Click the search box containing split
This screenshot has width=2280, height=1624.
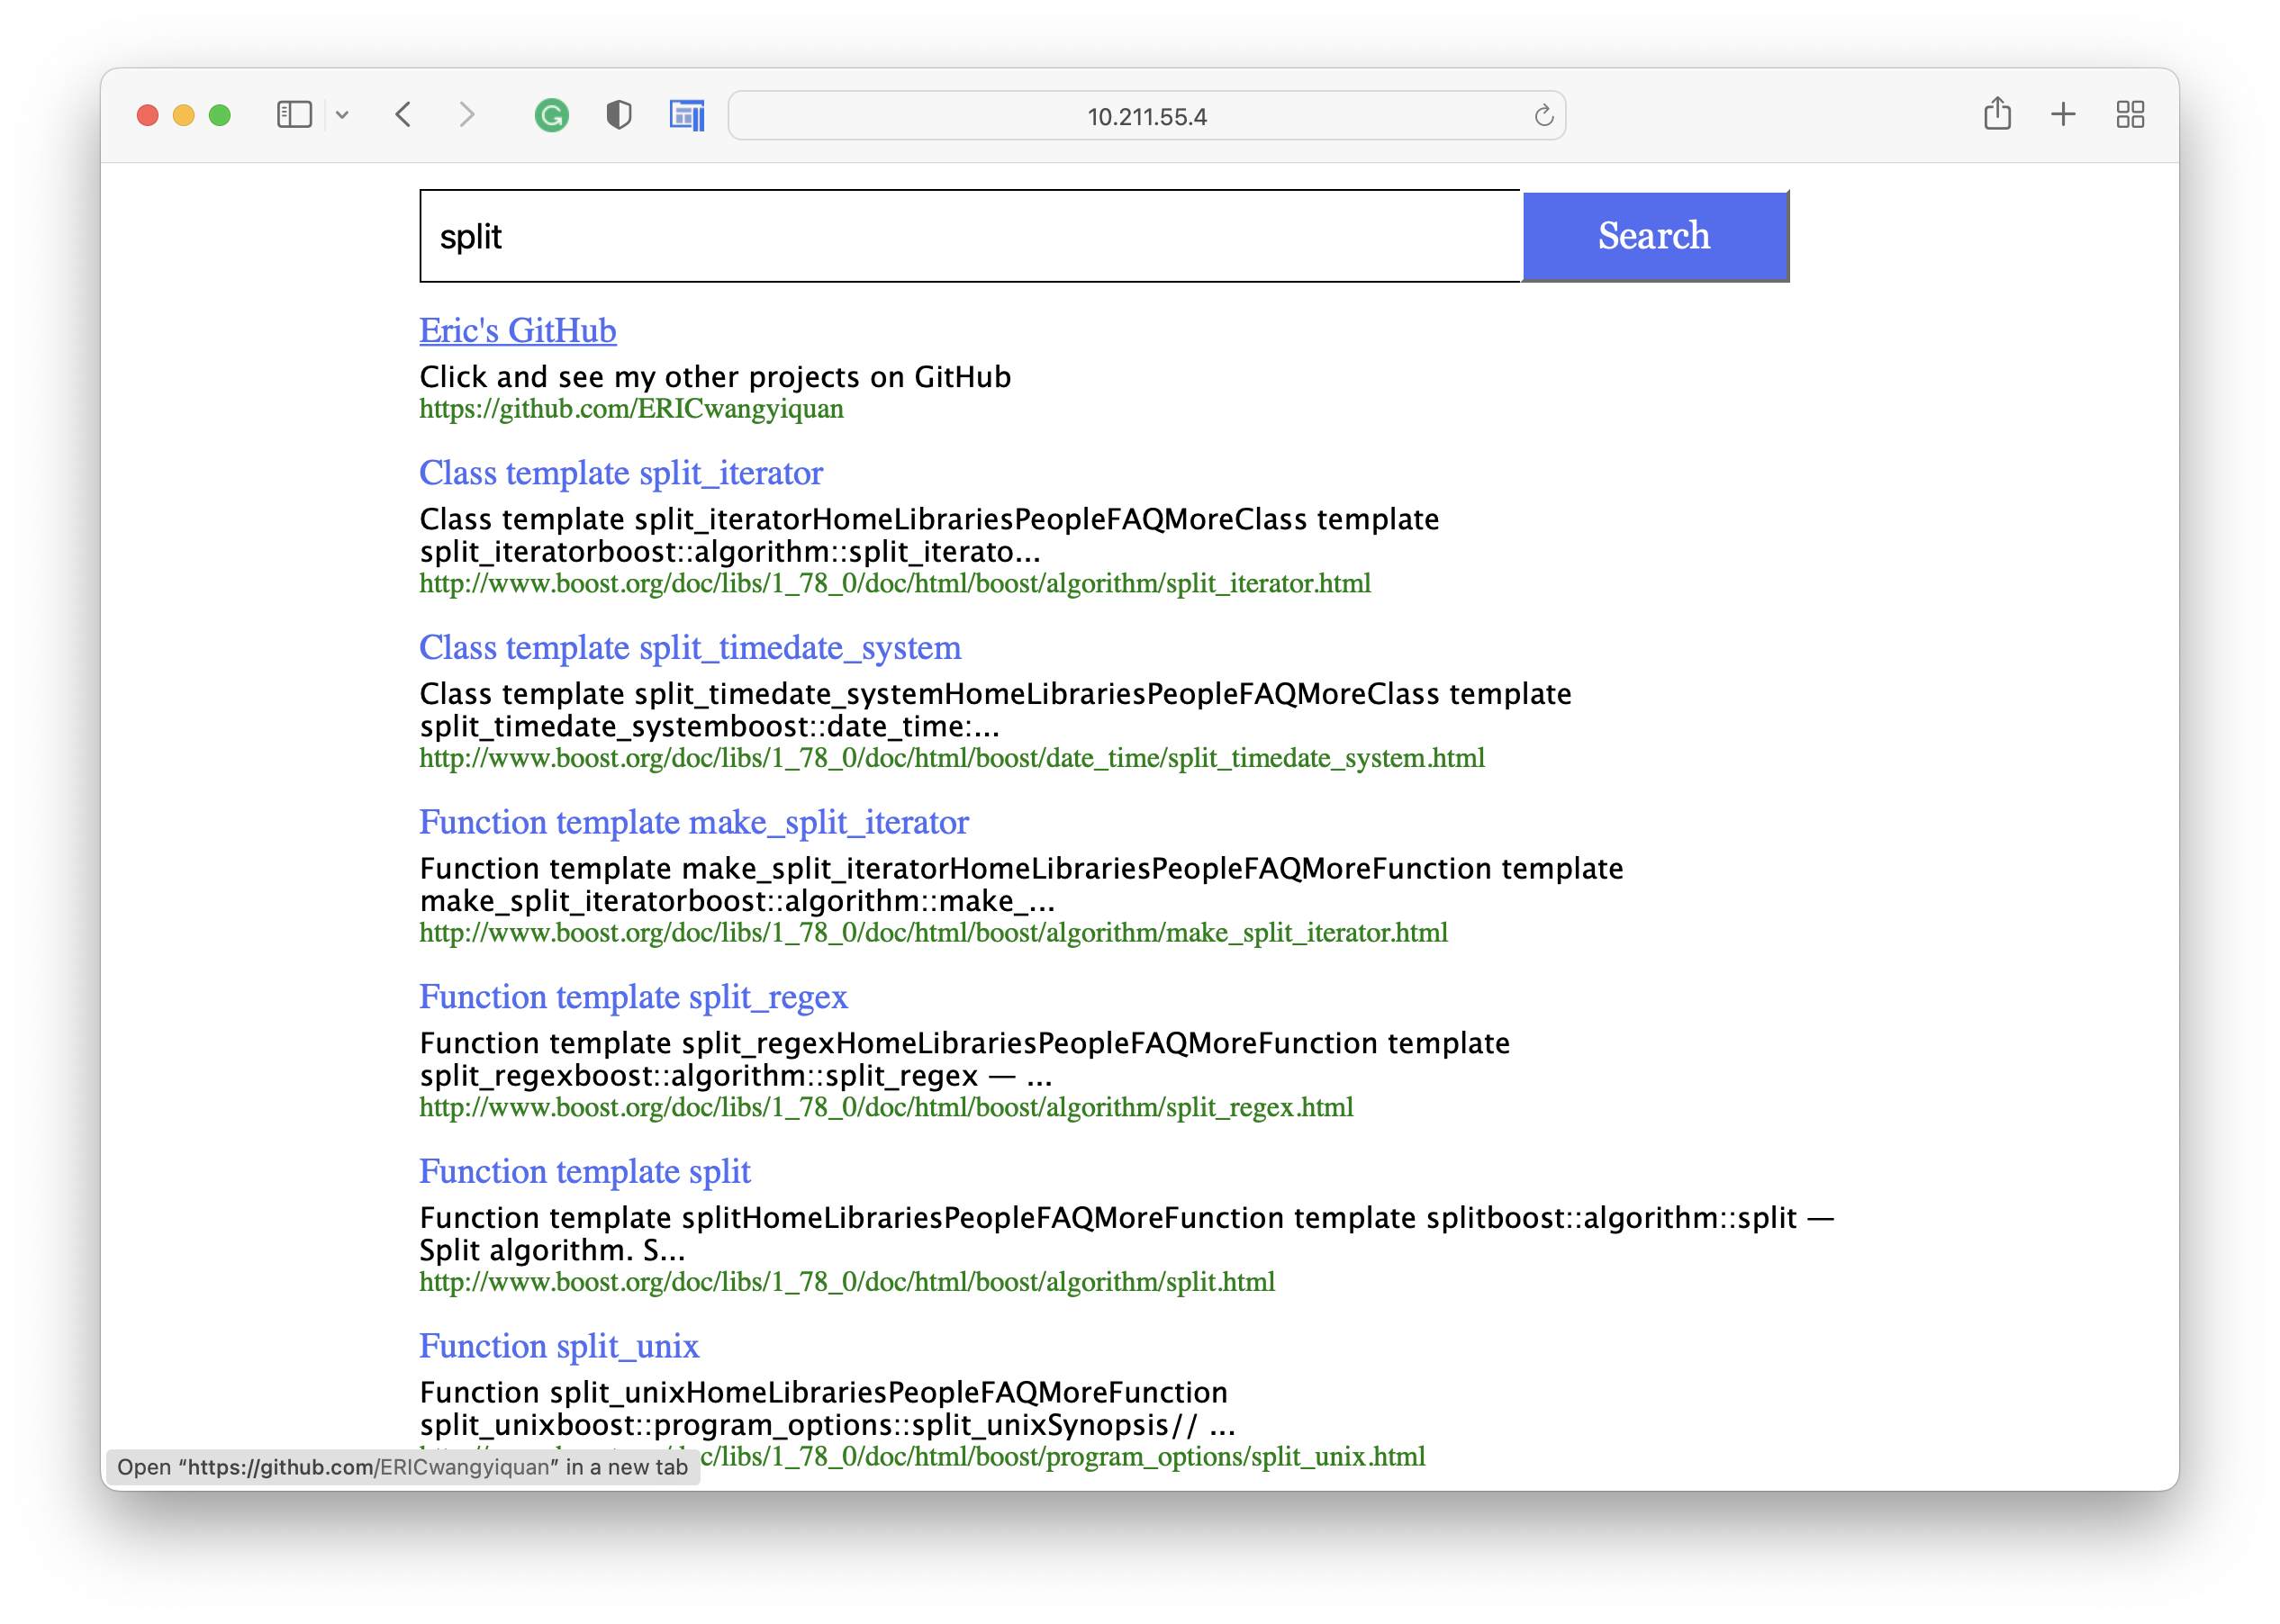tap(970, 236)
